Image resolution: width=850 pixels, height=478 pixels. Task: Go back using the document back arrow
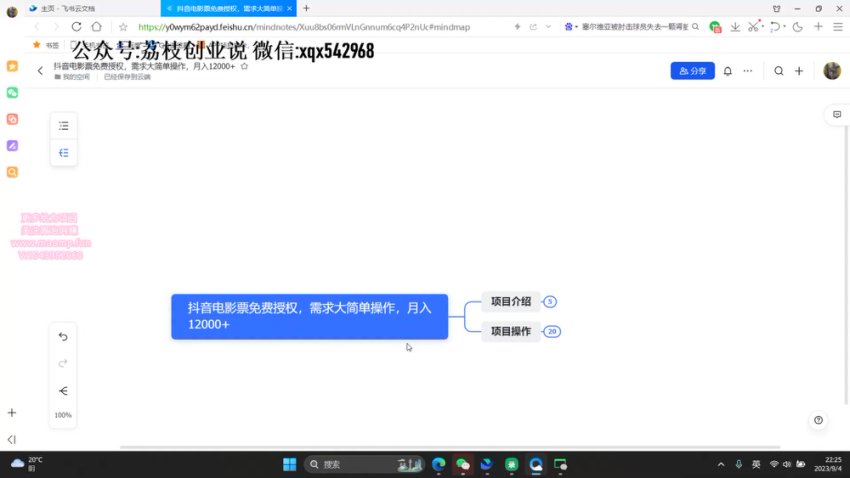pos(40,71)
